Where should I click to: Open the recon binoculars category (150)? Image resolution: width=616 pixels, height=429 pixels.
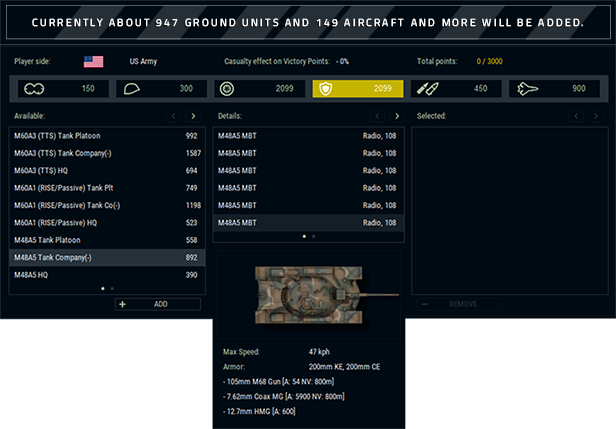tap(60, 89)
